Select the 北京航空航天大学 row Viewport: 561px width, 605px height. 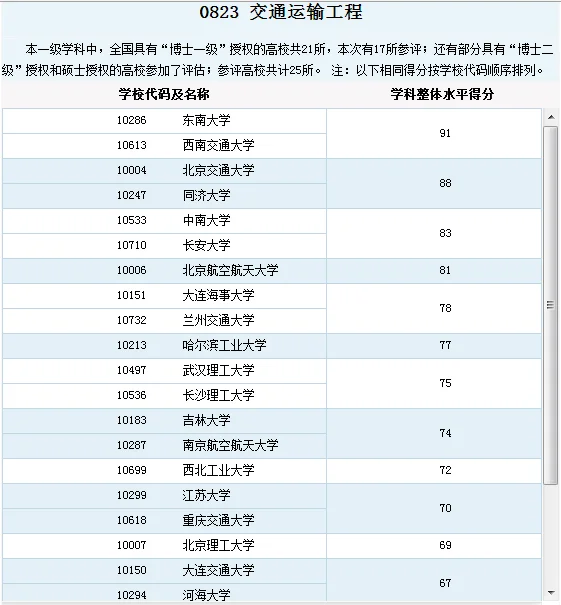[164, 271]
